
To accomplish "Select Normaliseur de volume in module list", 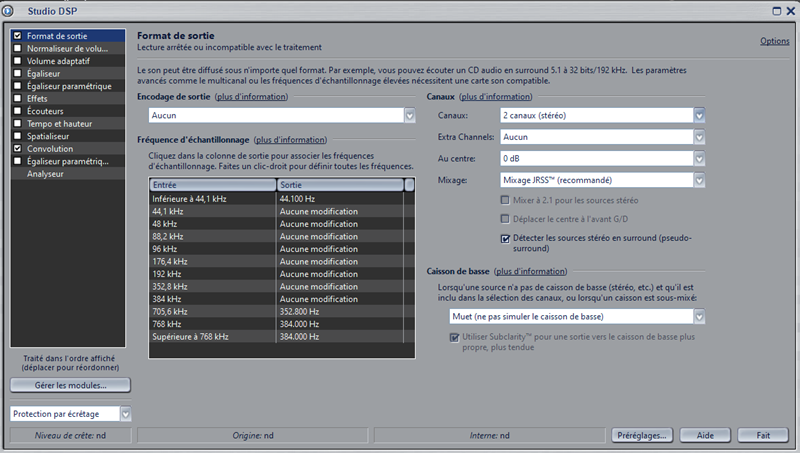I will [67, 48].
